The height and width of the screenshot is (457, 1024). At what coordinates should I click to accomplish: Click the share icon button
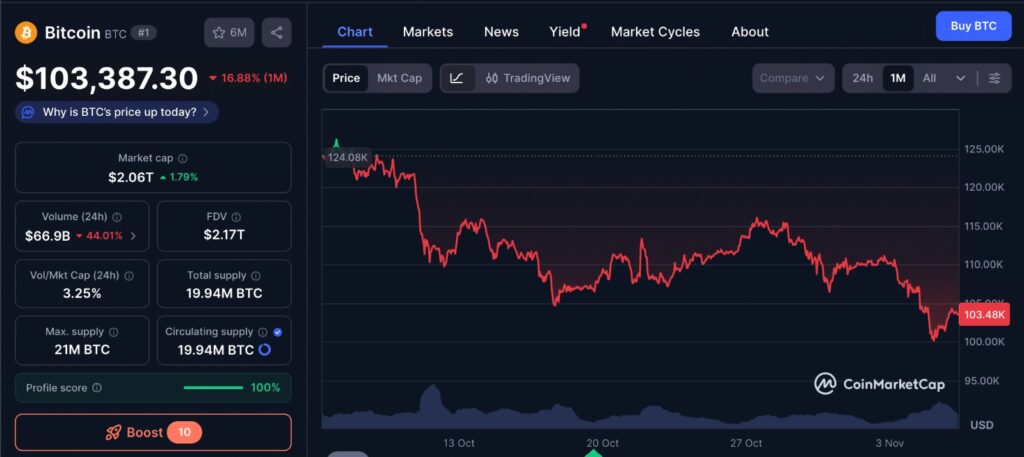click(277, 33)
